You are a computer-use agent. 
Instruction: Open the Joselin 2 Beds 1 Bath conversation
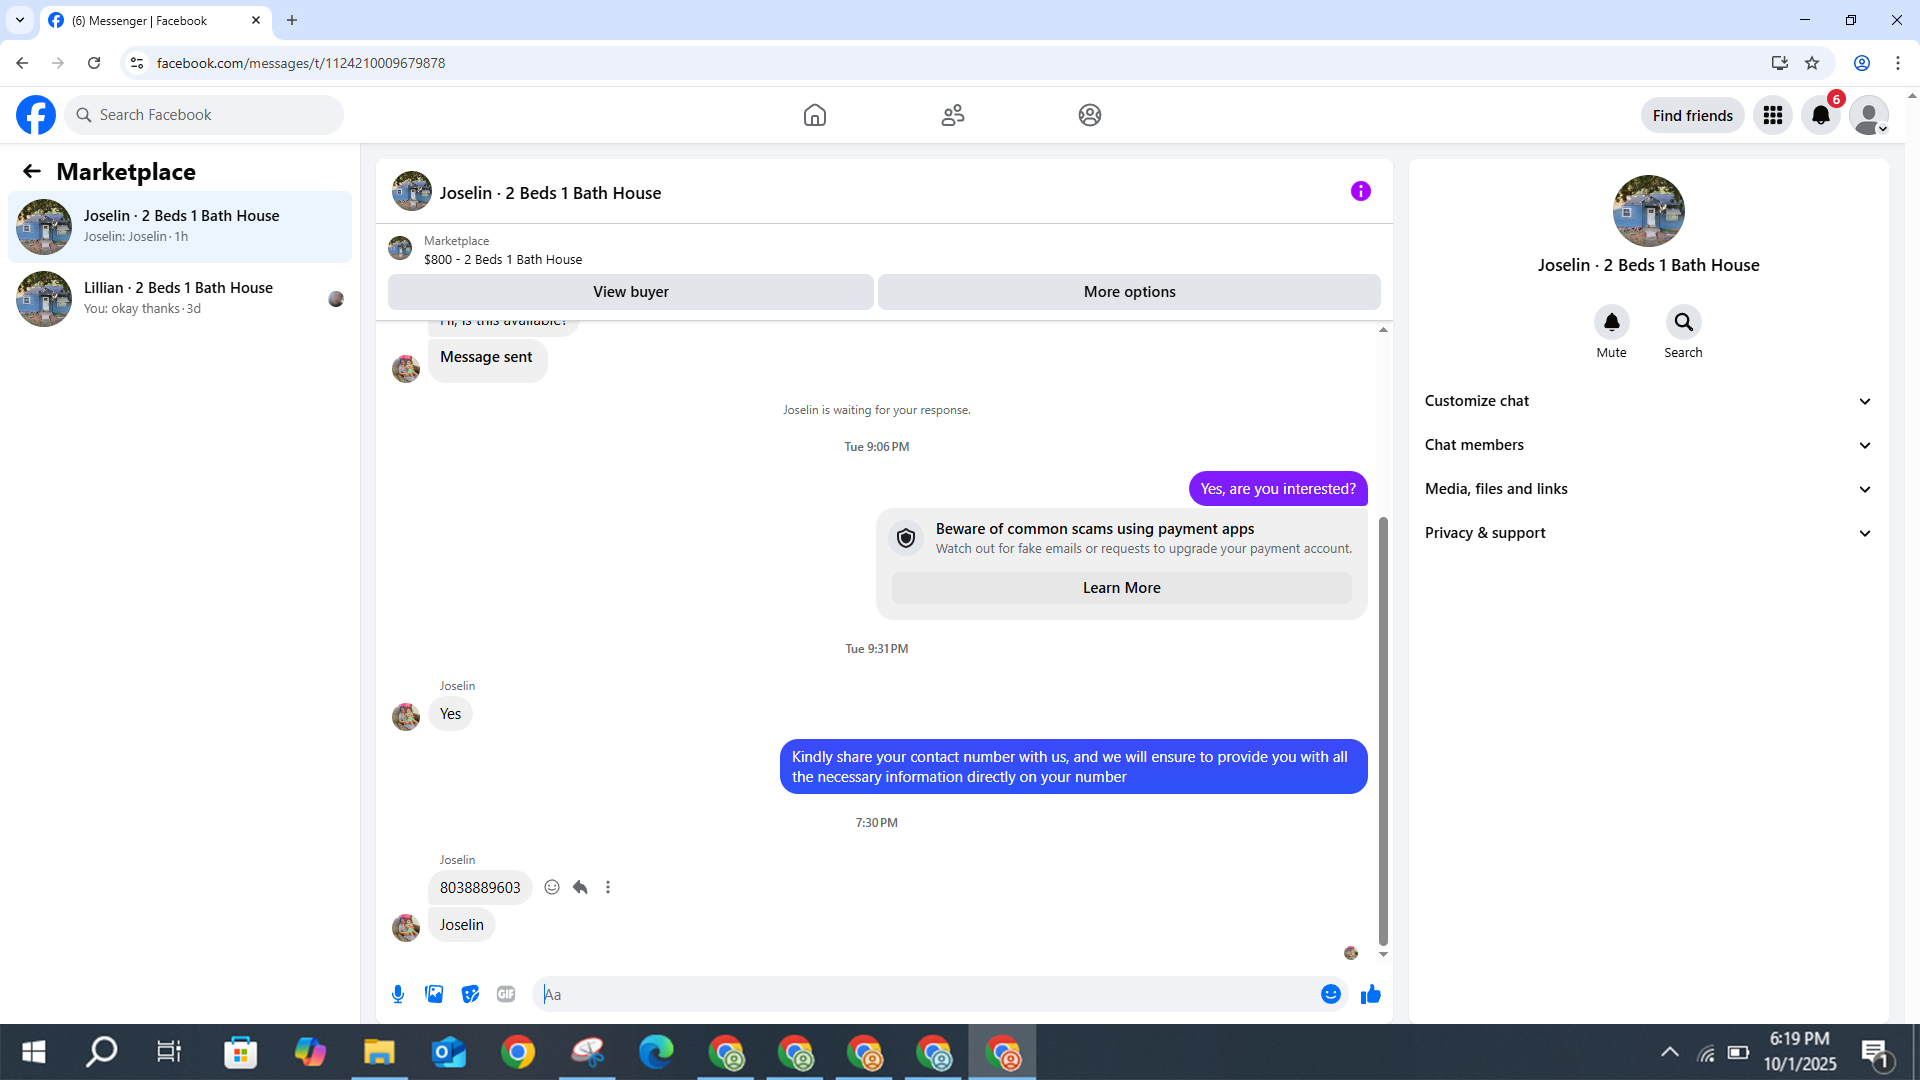(x=180, y=227)
